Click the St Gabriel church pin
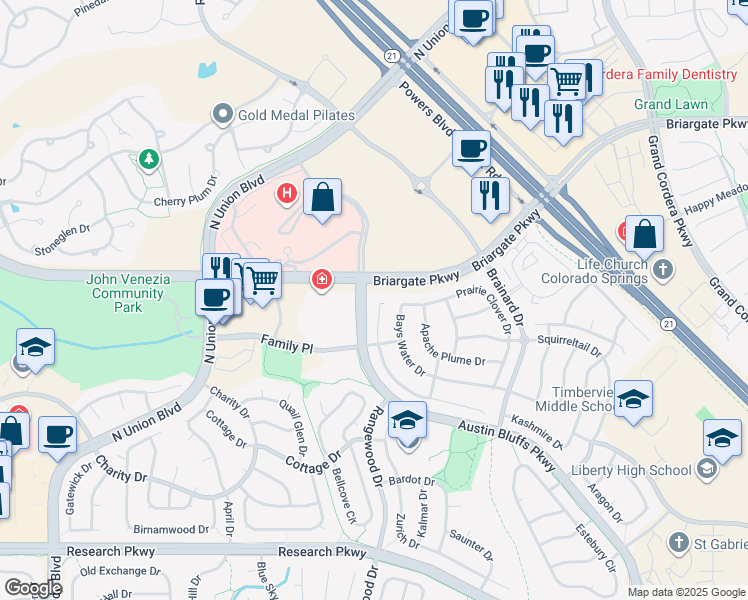 tap(678, 544)
